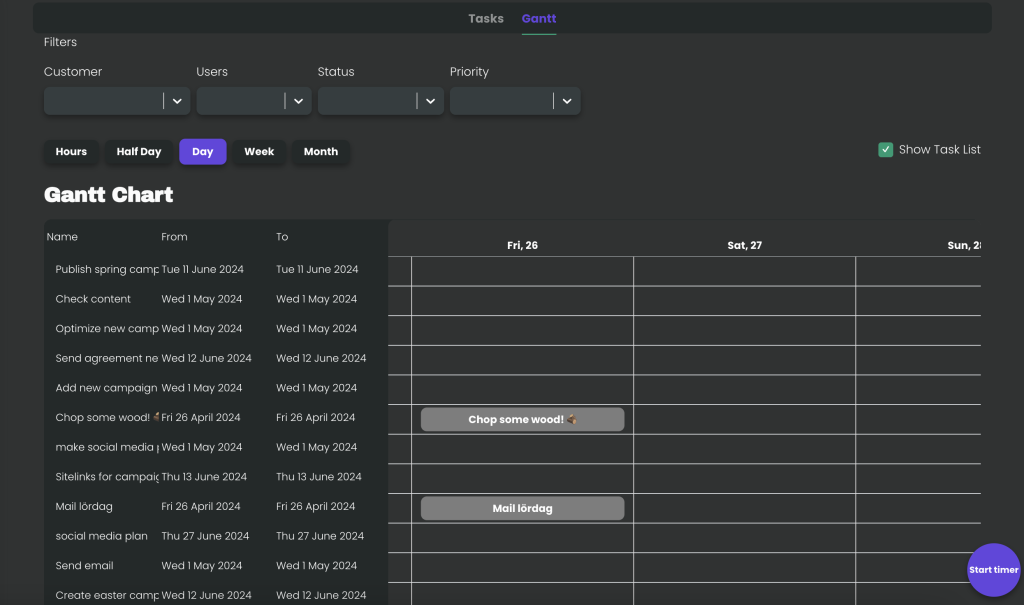This screenshot has width=1024, height=605.
Task: Uncheck the Show Task List checkbox
Action: click(886, 150)
